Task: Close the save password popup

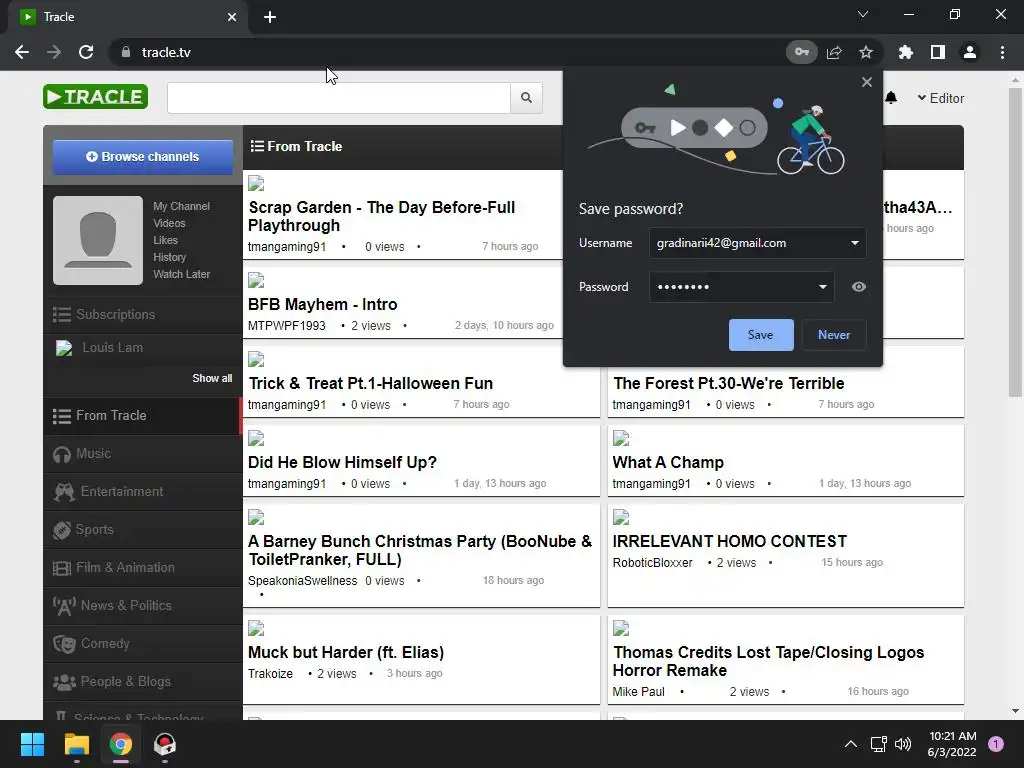Action: pyautogui.click(x=867, y=82)
